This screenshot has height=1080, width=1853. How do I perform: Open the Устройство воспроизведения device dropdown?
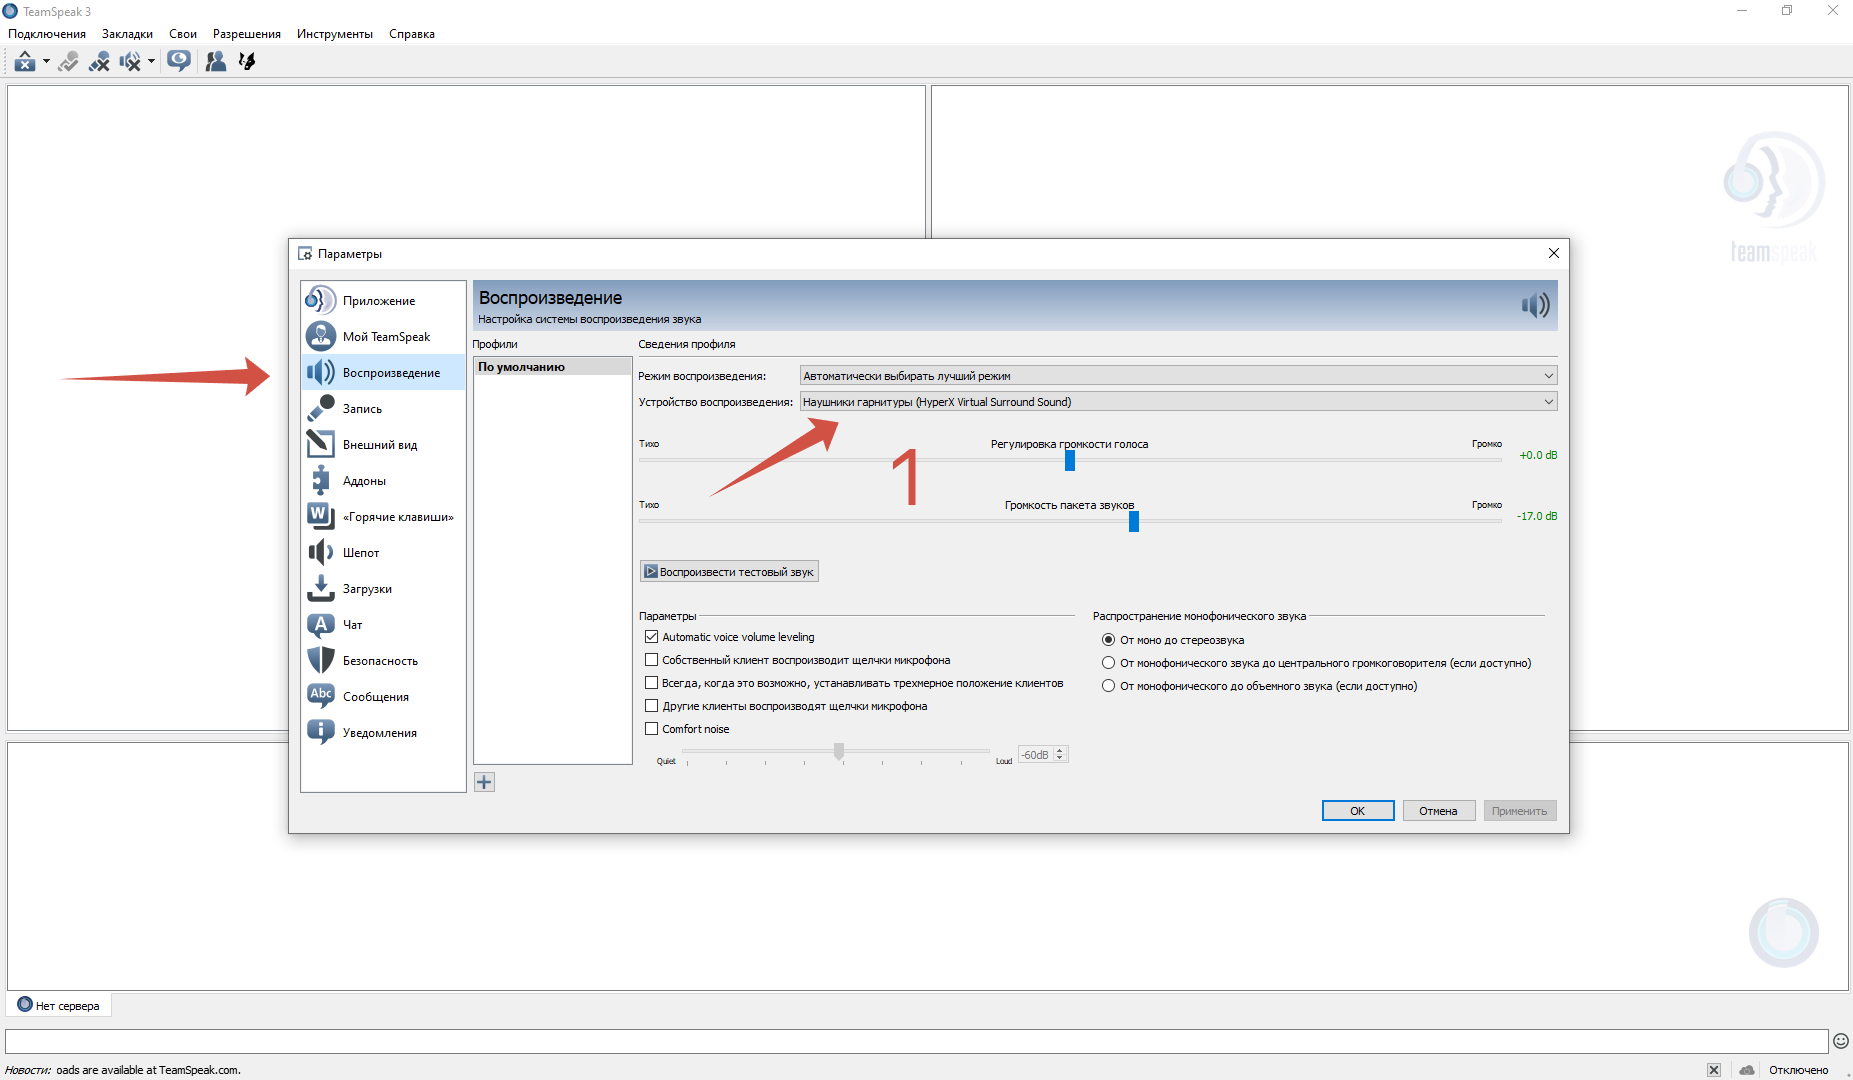[x=1178, y=402]
